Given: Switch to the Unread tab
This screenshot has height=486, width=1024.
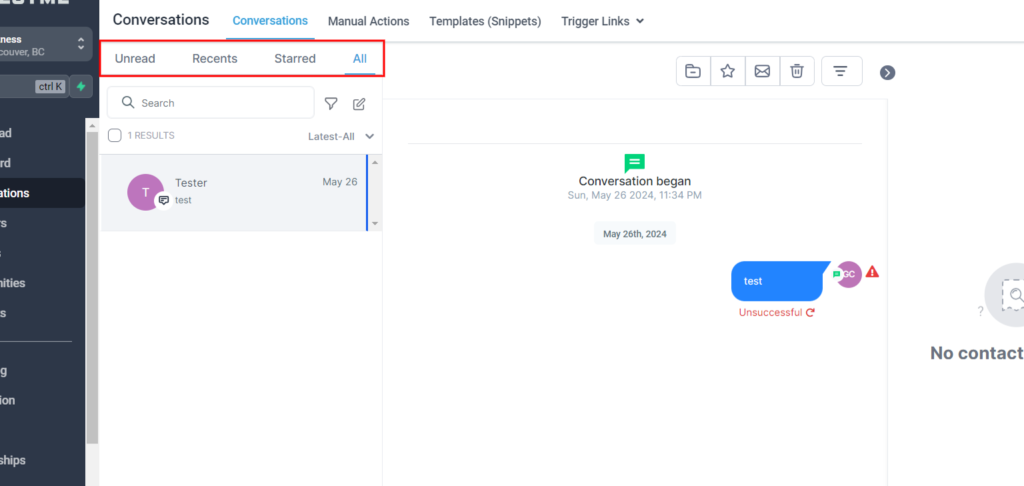Looking at the screenshot, I should coord(135,58).
